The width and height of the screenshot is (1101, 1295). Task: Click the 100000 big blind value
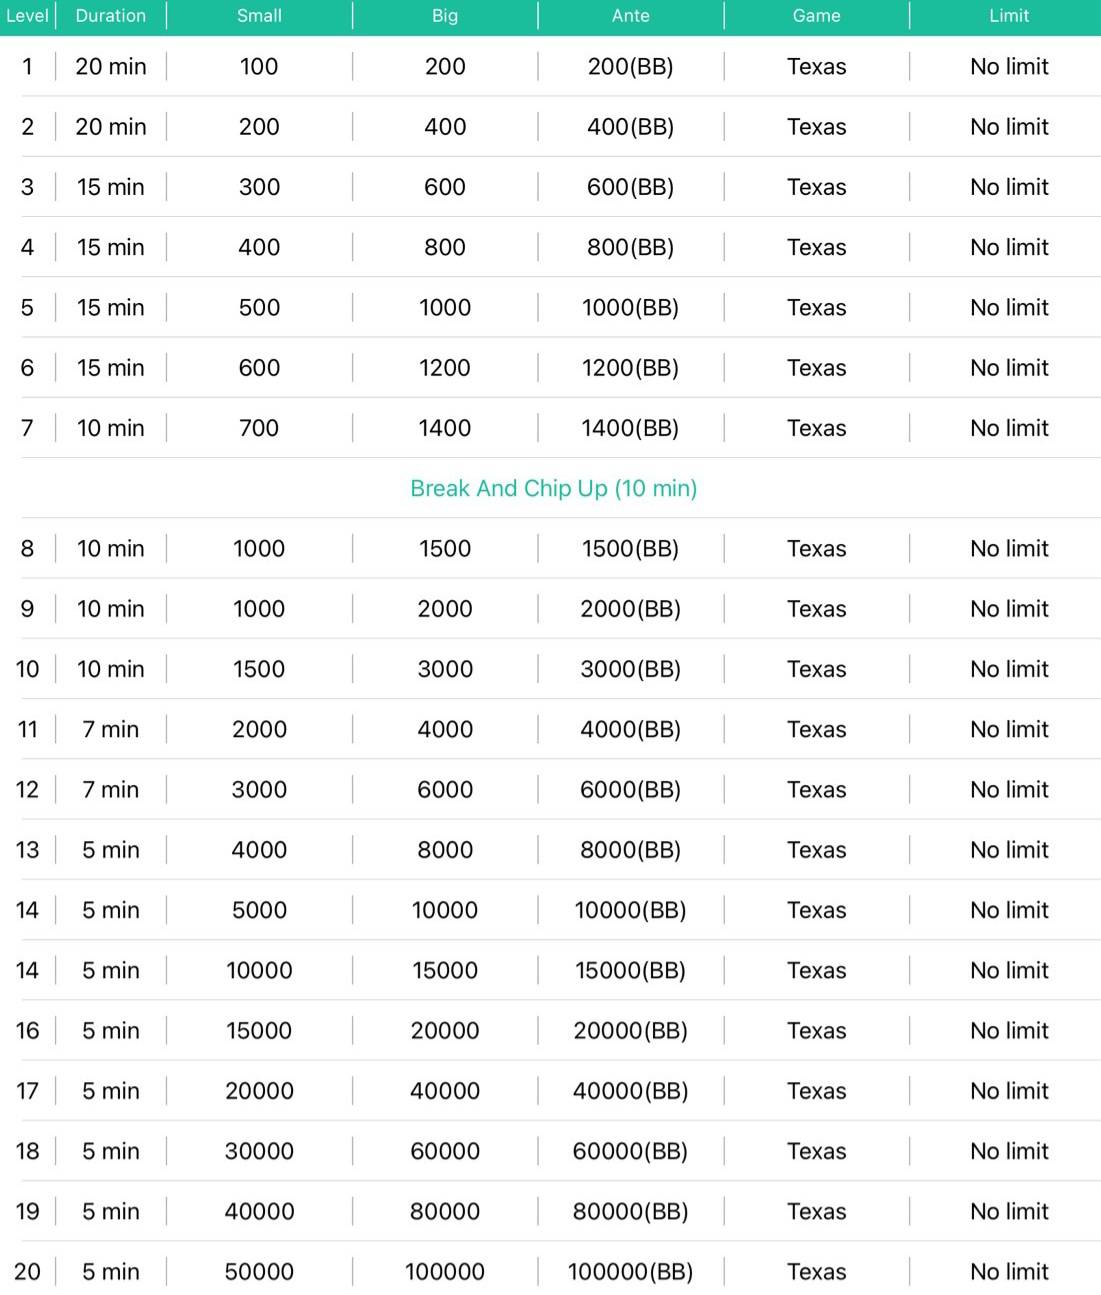click(445, 1272)
